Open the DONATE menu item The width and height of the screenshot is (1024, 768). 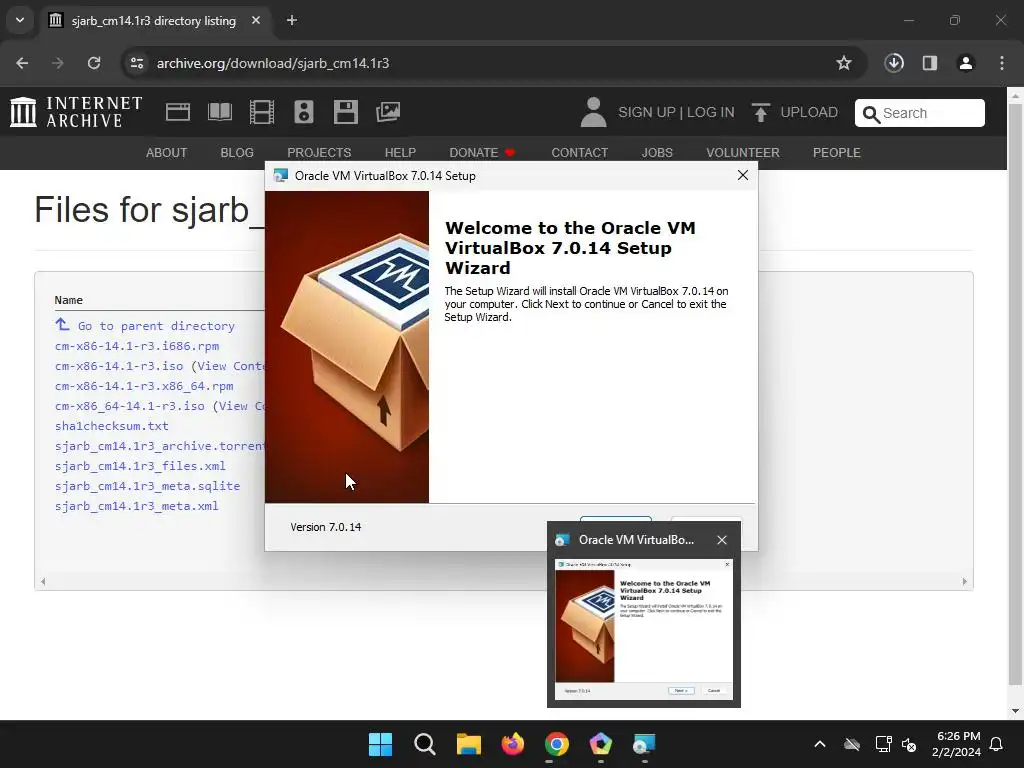coord(482,152)
